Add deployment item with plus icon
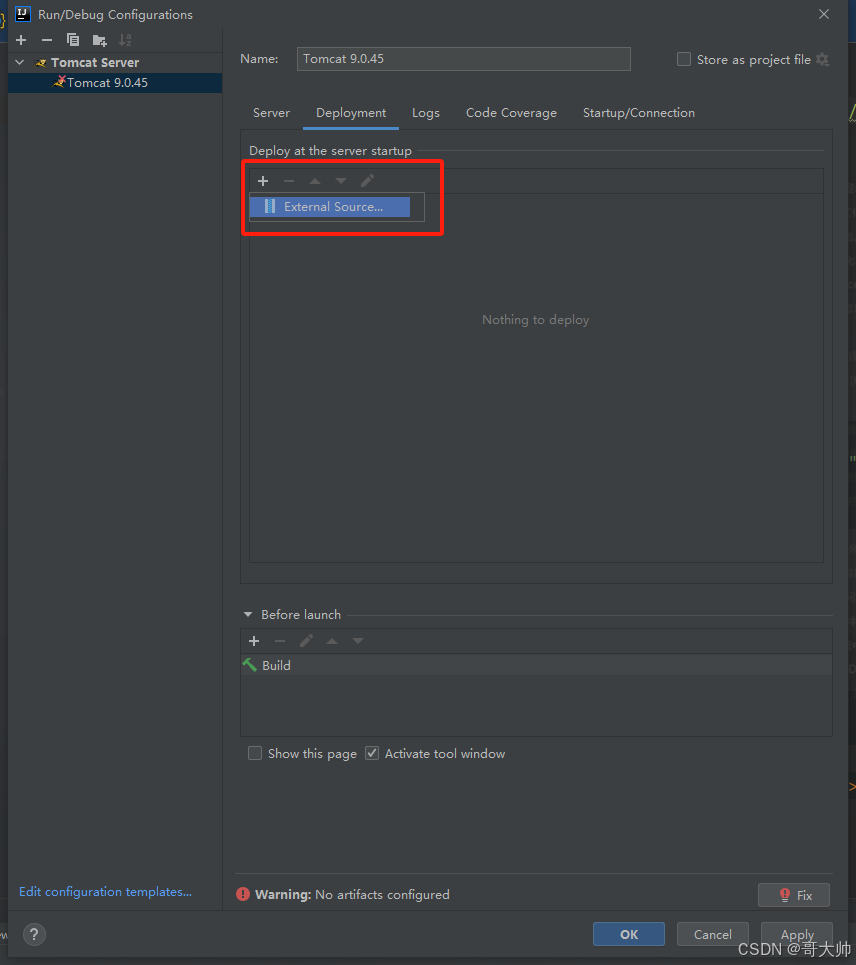The width and height of the screenshot is (856, 965). [x=263, y=181]
